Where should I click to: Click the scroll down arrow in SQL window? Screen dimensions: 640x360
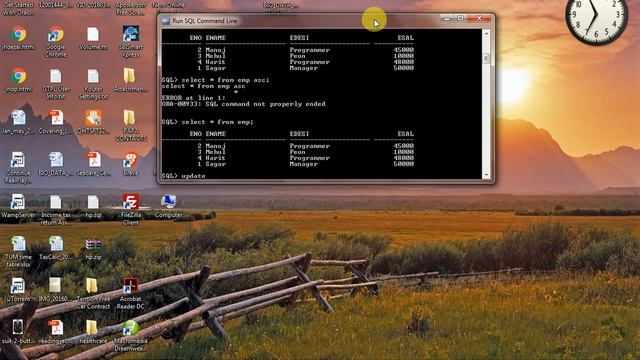486,175
